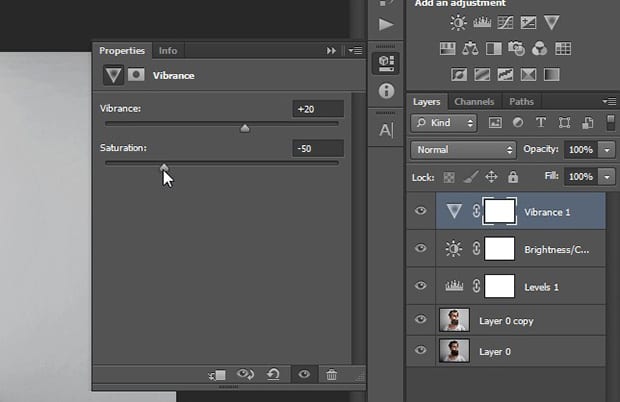Add a Brightness/Contrast adjustment
620x402 pixels.
(x=458, y=23)
